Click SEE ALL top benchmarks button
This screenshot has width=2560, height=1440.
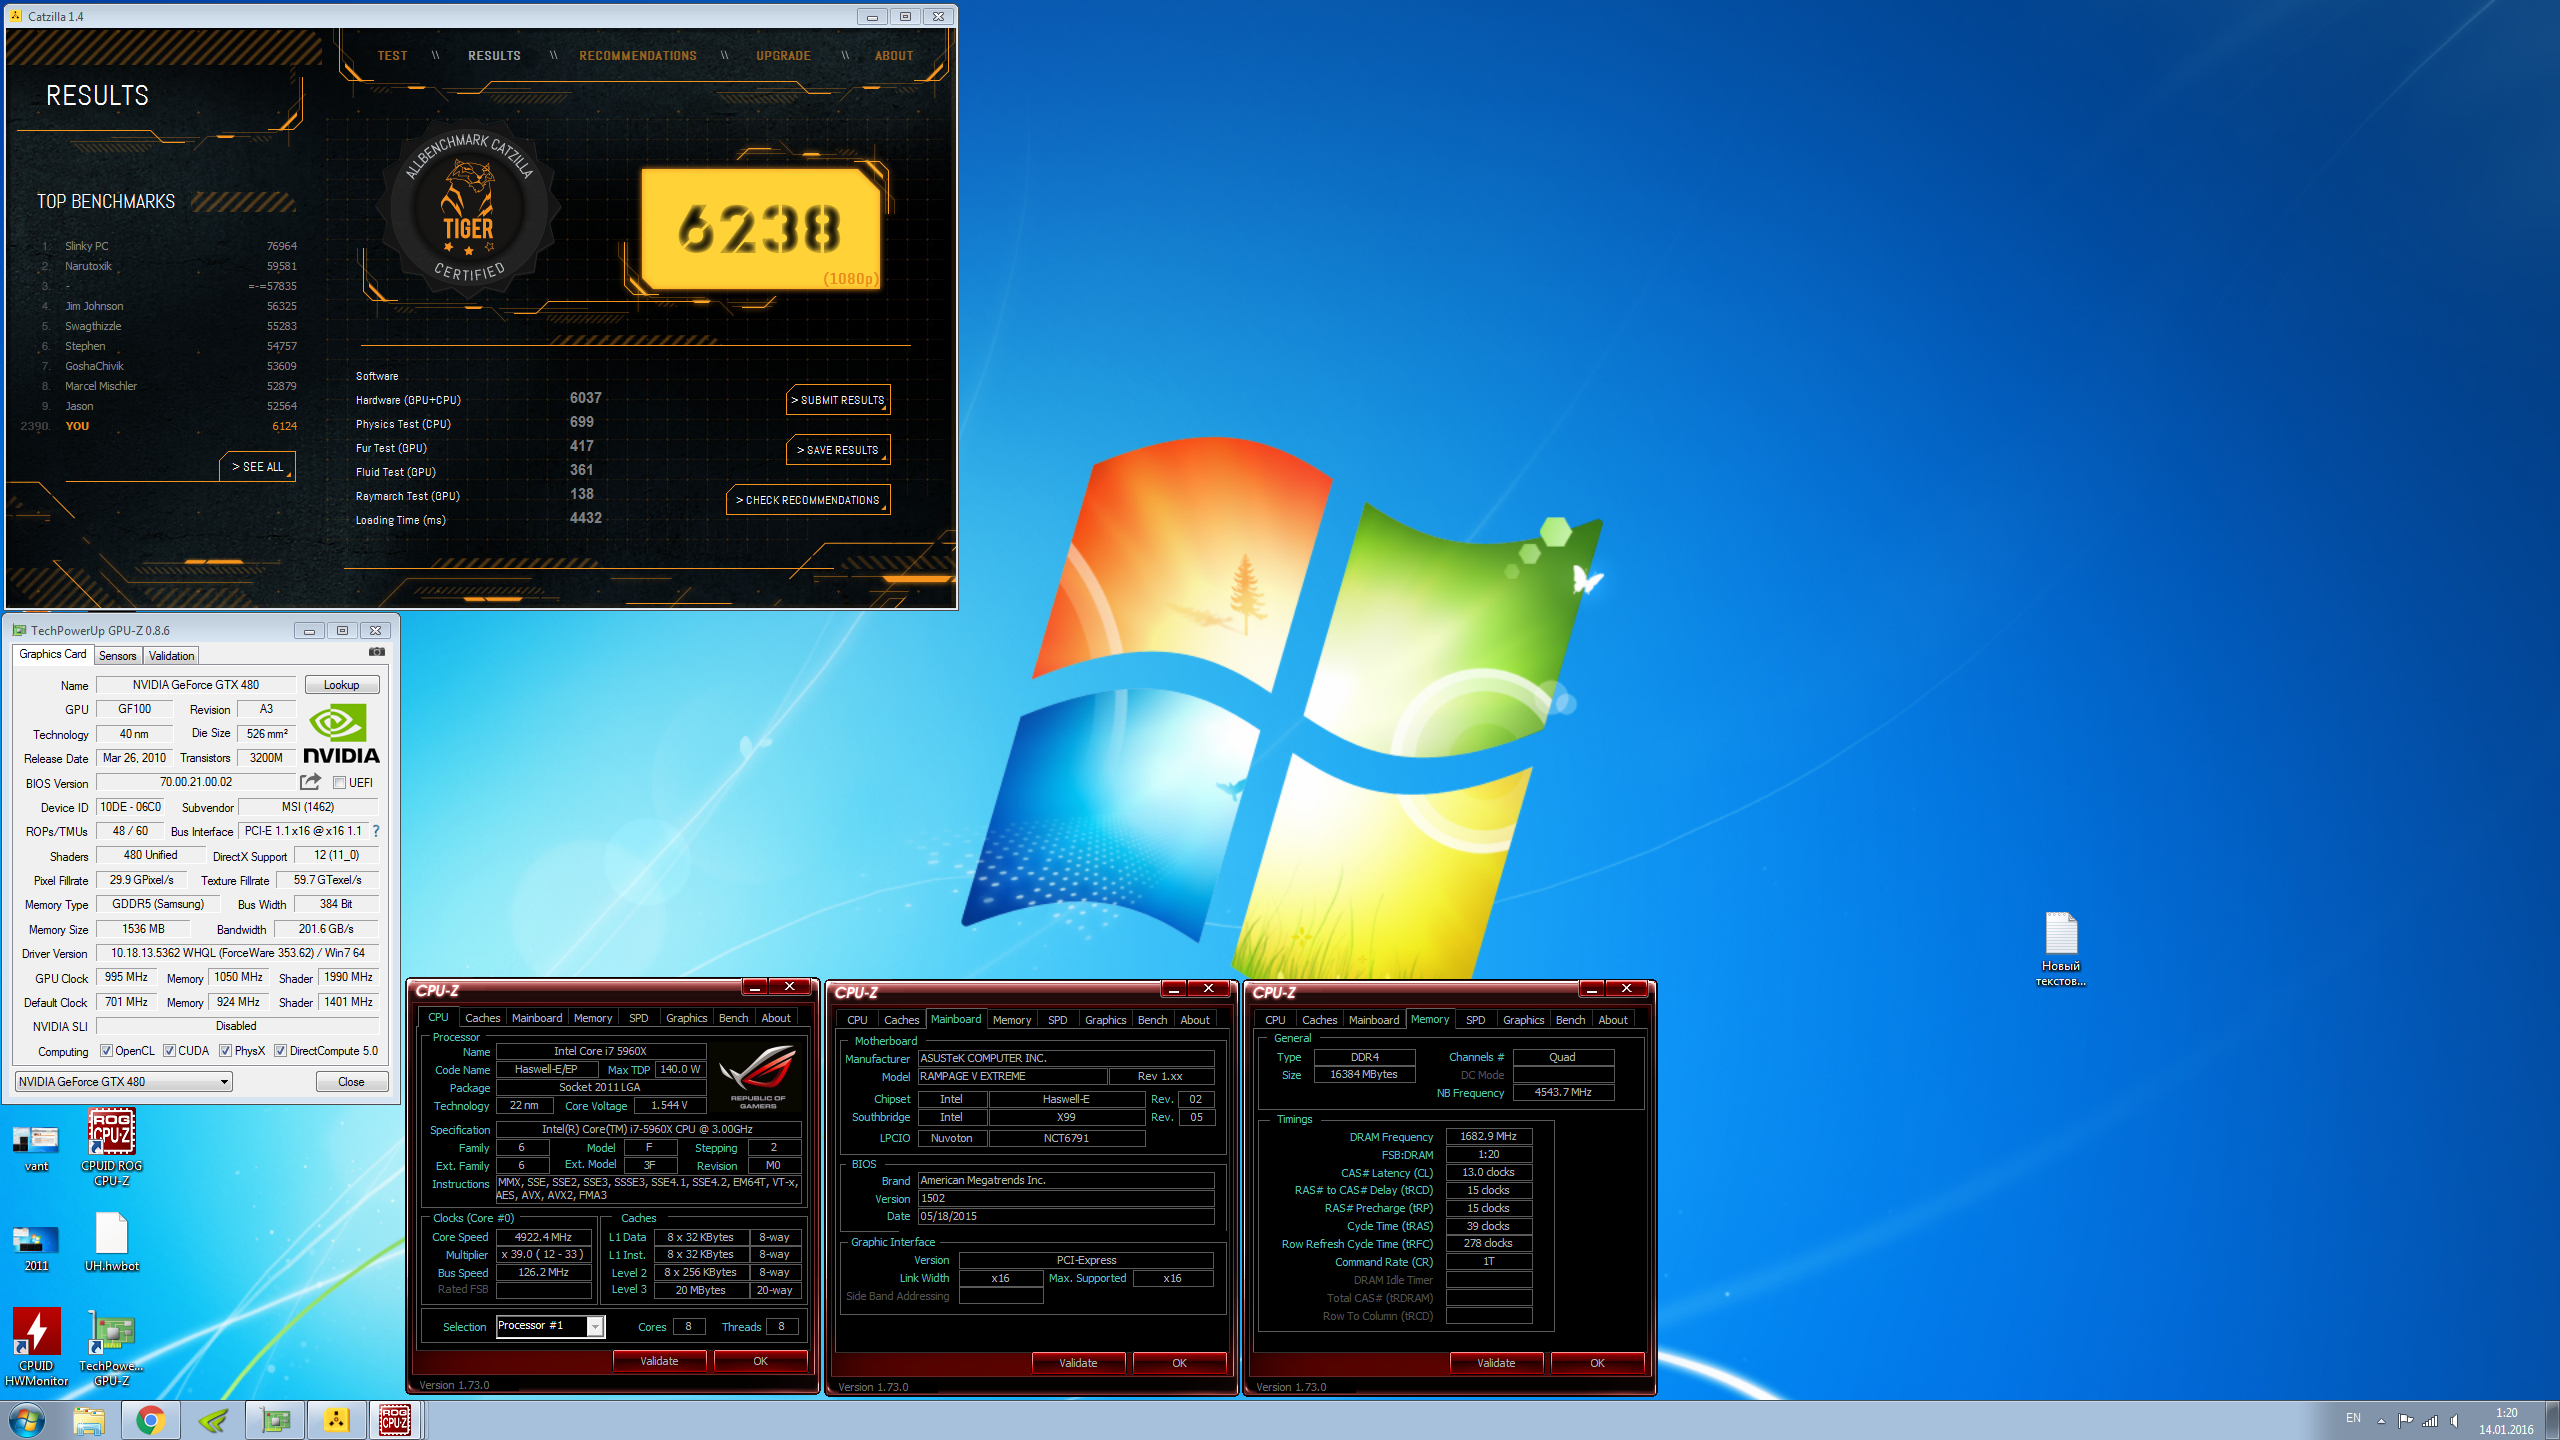click(258, 467)
